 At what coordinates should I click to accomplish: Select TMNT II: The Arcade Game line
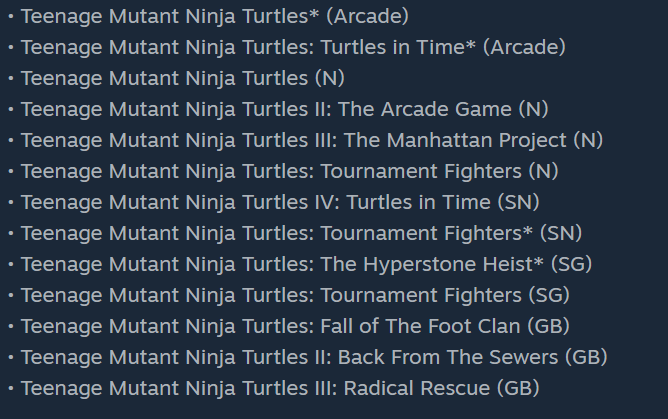point(284,109)
